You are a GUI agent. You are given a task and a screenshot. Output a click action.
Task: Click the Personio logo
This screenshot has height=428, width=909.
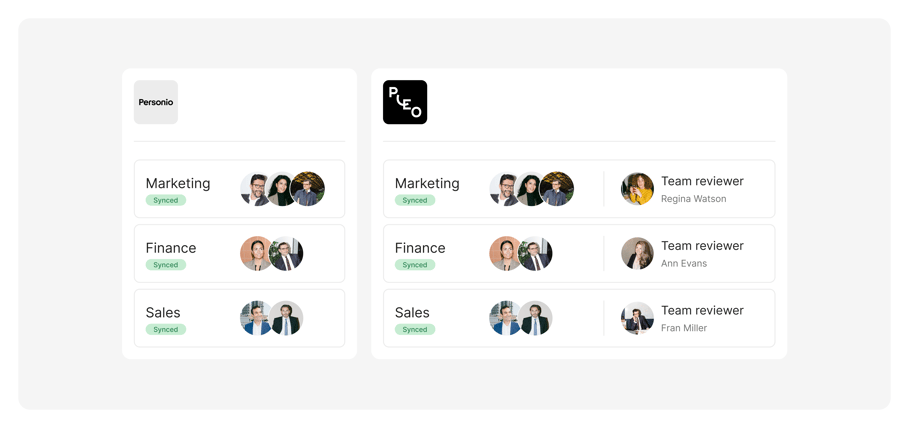(x=156, y=102)
